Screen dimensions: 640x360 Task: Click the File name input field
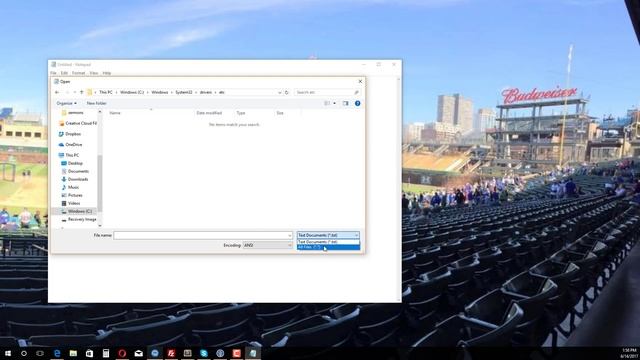[x=203, y=236]
